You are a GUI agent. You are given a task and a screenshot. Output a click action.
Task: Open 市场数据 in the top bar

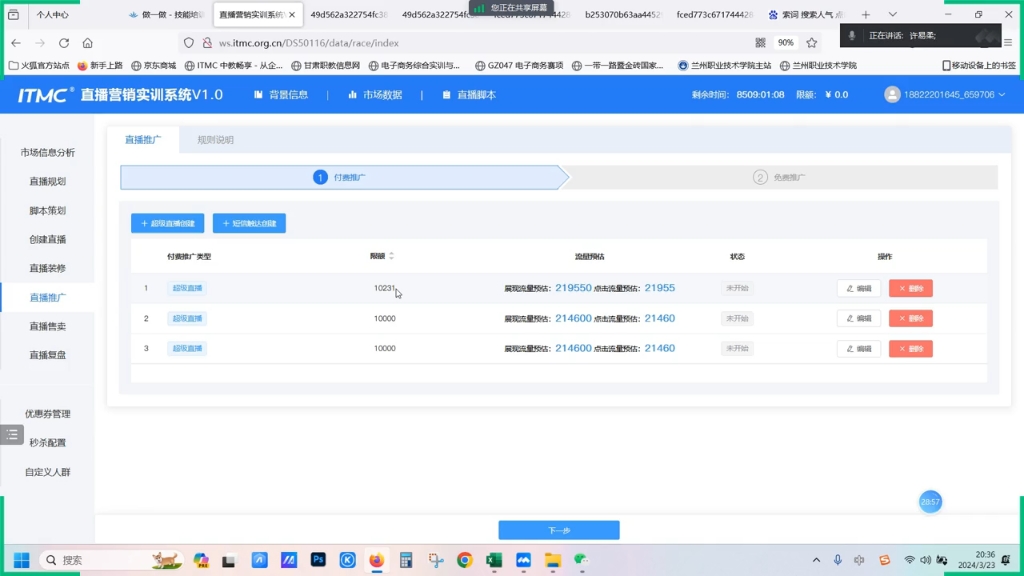pyautogui.click(x=375, y=95)
